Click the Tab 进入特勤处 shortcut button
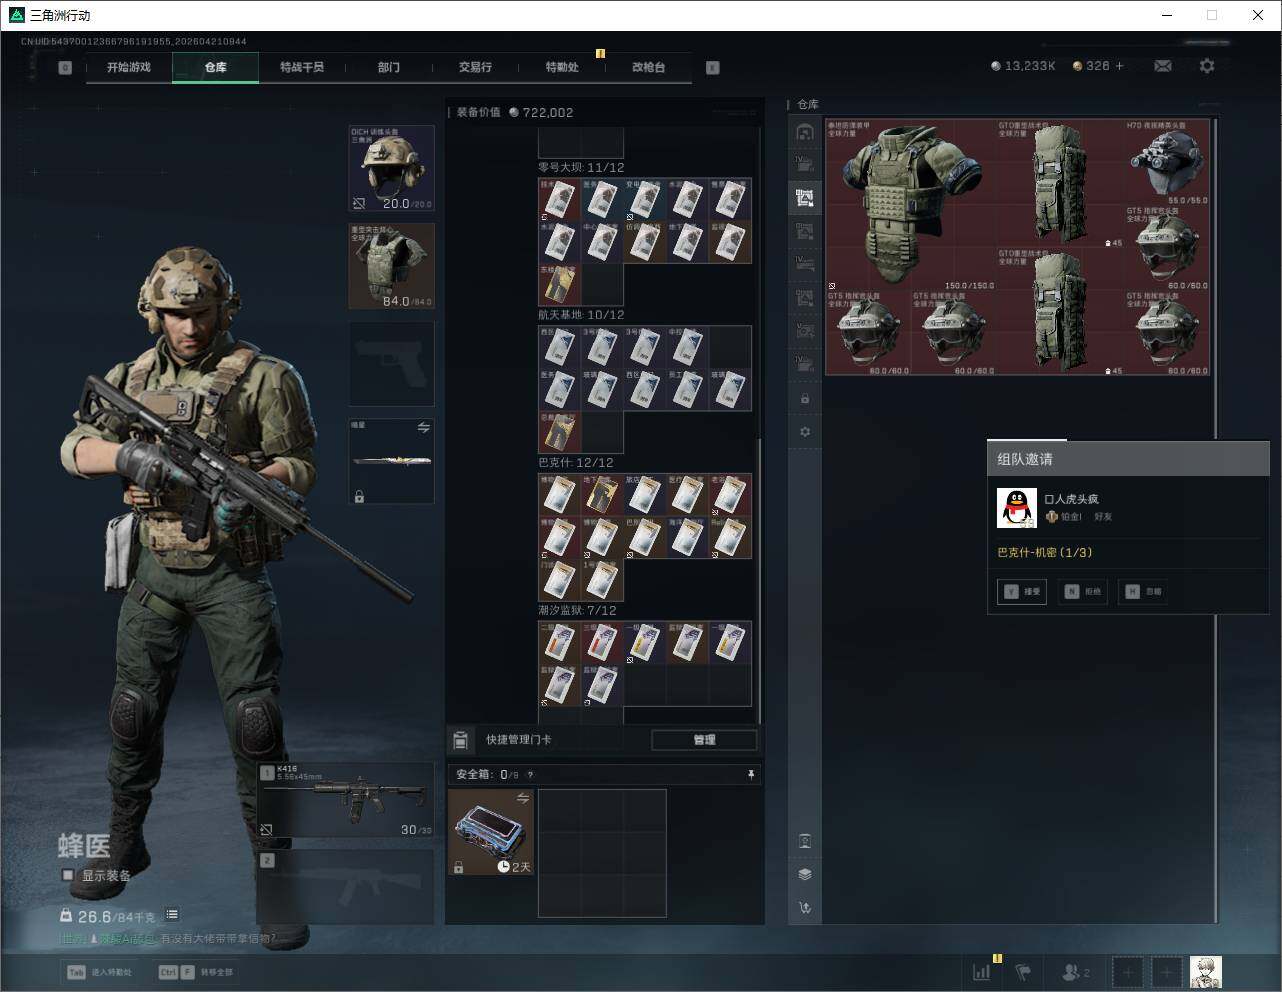Screen dimensions: 1282x992 point(99,972)
